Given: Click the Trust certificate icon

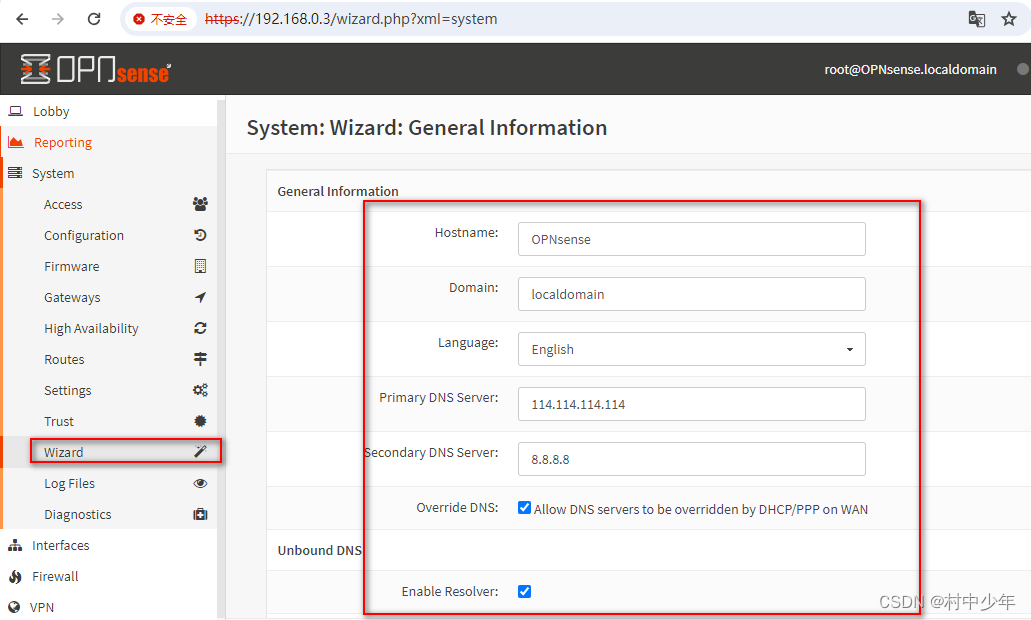Looking at the screenshot, I should click(201, 421).
